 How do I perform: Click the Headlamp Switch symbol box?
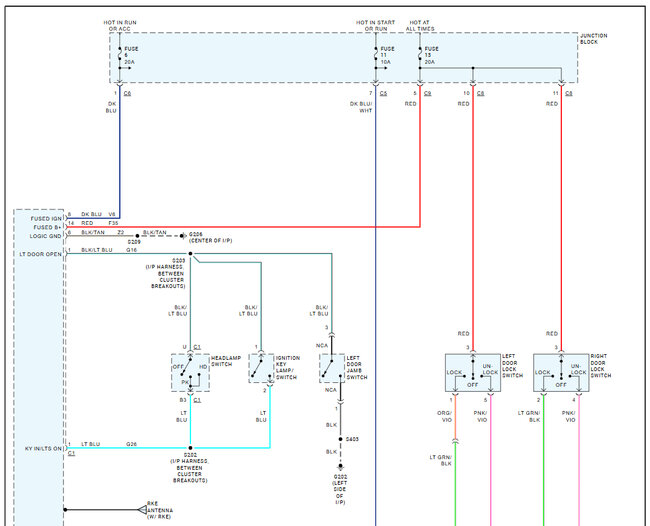[x=190, y=373]
